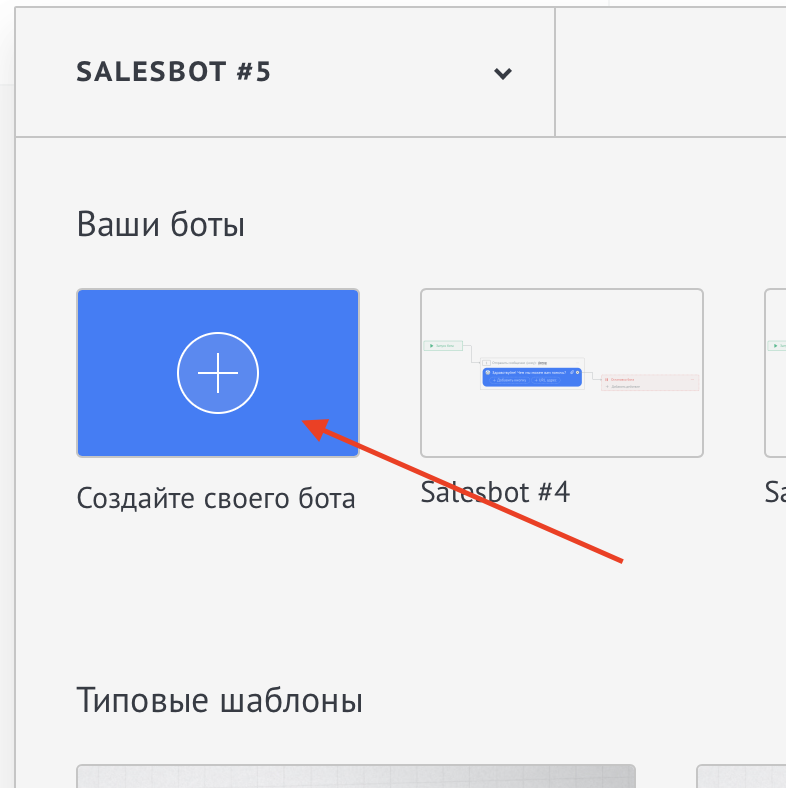
Task: Expand the chevron next to SALESBOT #5
Action: (x=503, y=73)
